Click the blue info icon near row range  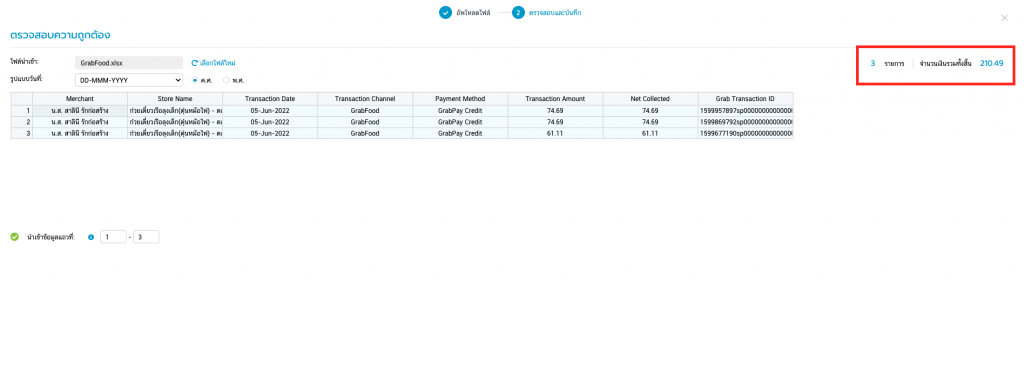point(91,237)
